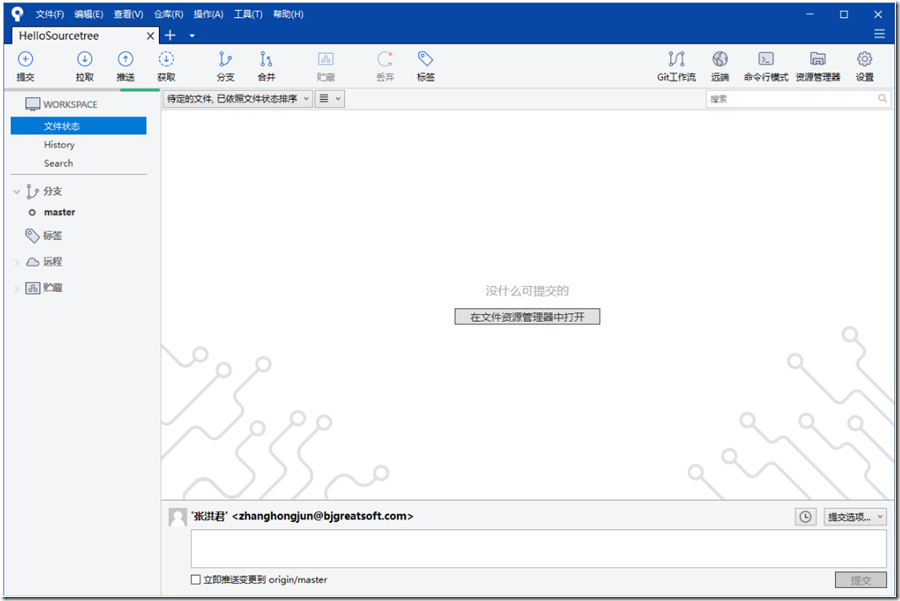Click the WORKSPACE sidebar header
This screenshot has width=900, height=601.
pos(61,104)
